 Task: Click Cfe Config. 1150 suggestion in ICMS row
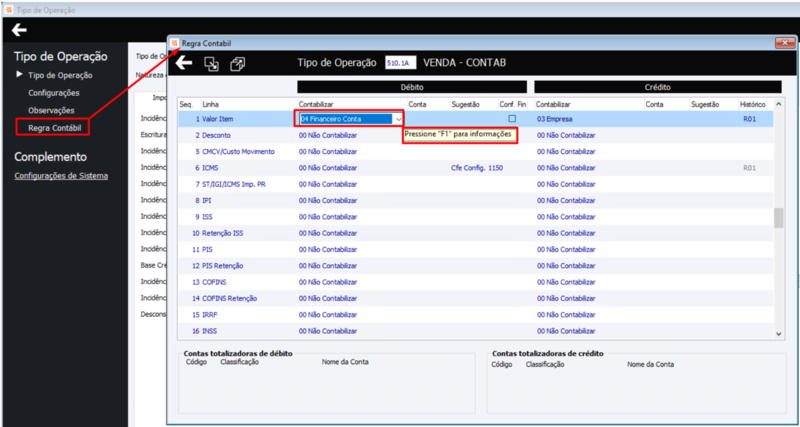click(x=477, y=168)
